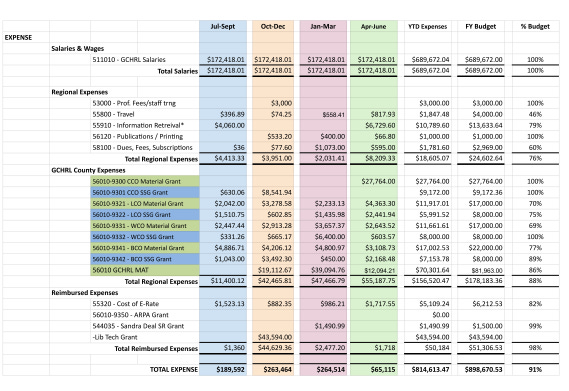
Task: Click the 56010 GCHRL MAT cell
Action: tap(145, 270)
